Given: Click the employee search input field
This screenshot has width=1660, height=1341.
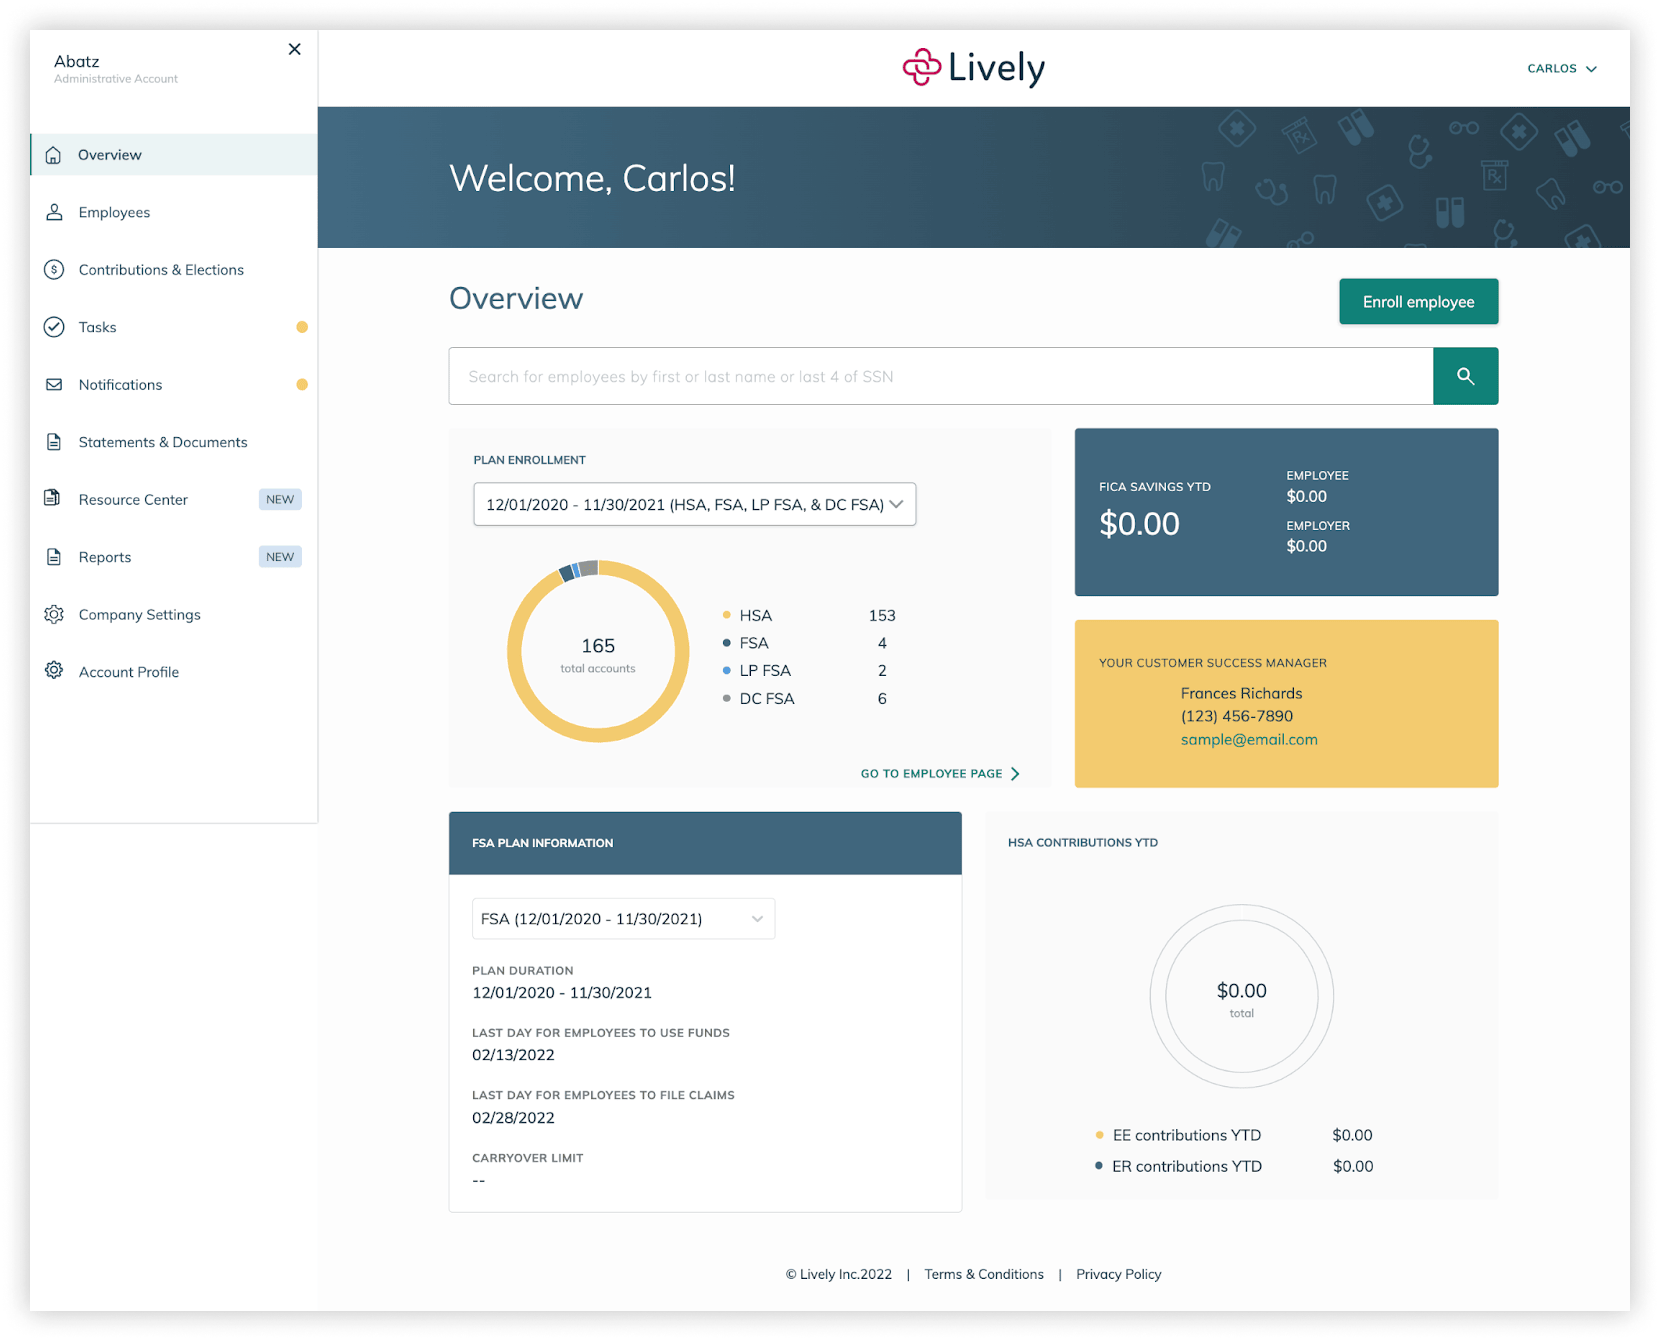Looking at the screenshot, I should tap(941, 376).
